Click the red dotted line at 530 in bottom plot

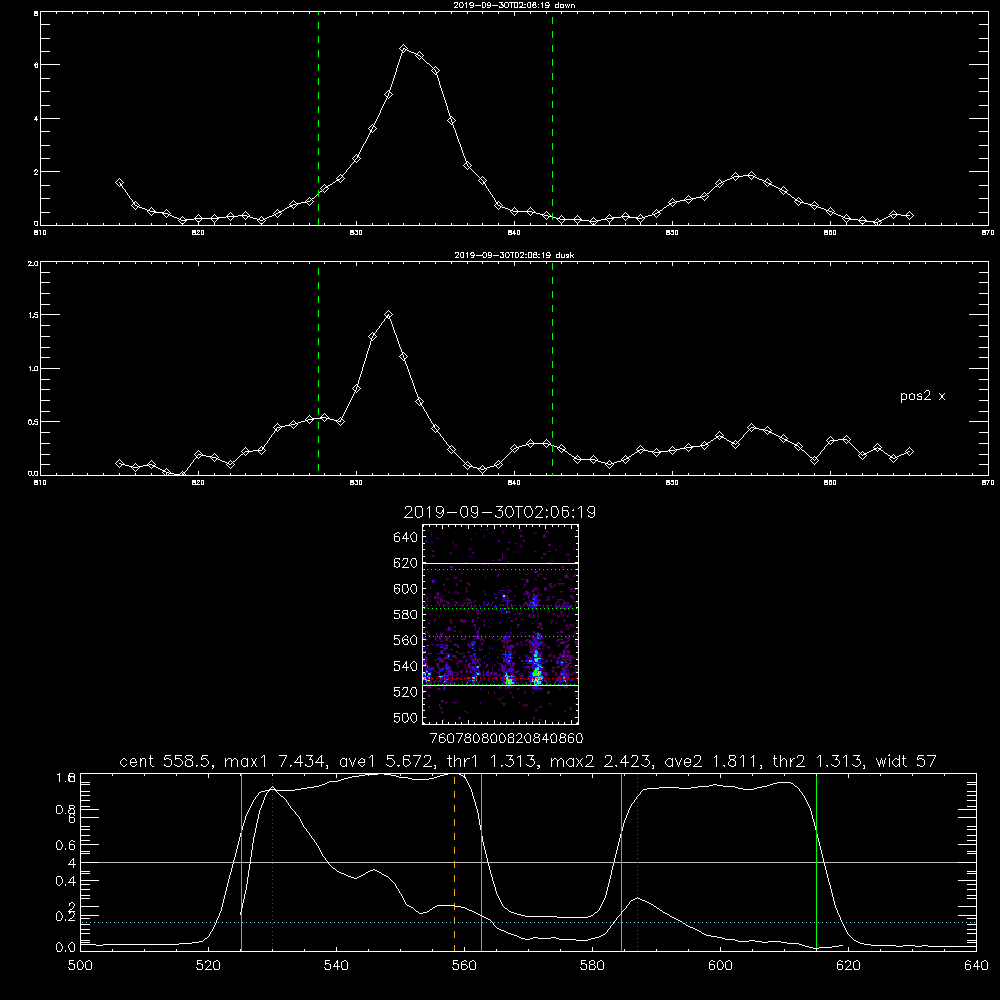(273, 861)
